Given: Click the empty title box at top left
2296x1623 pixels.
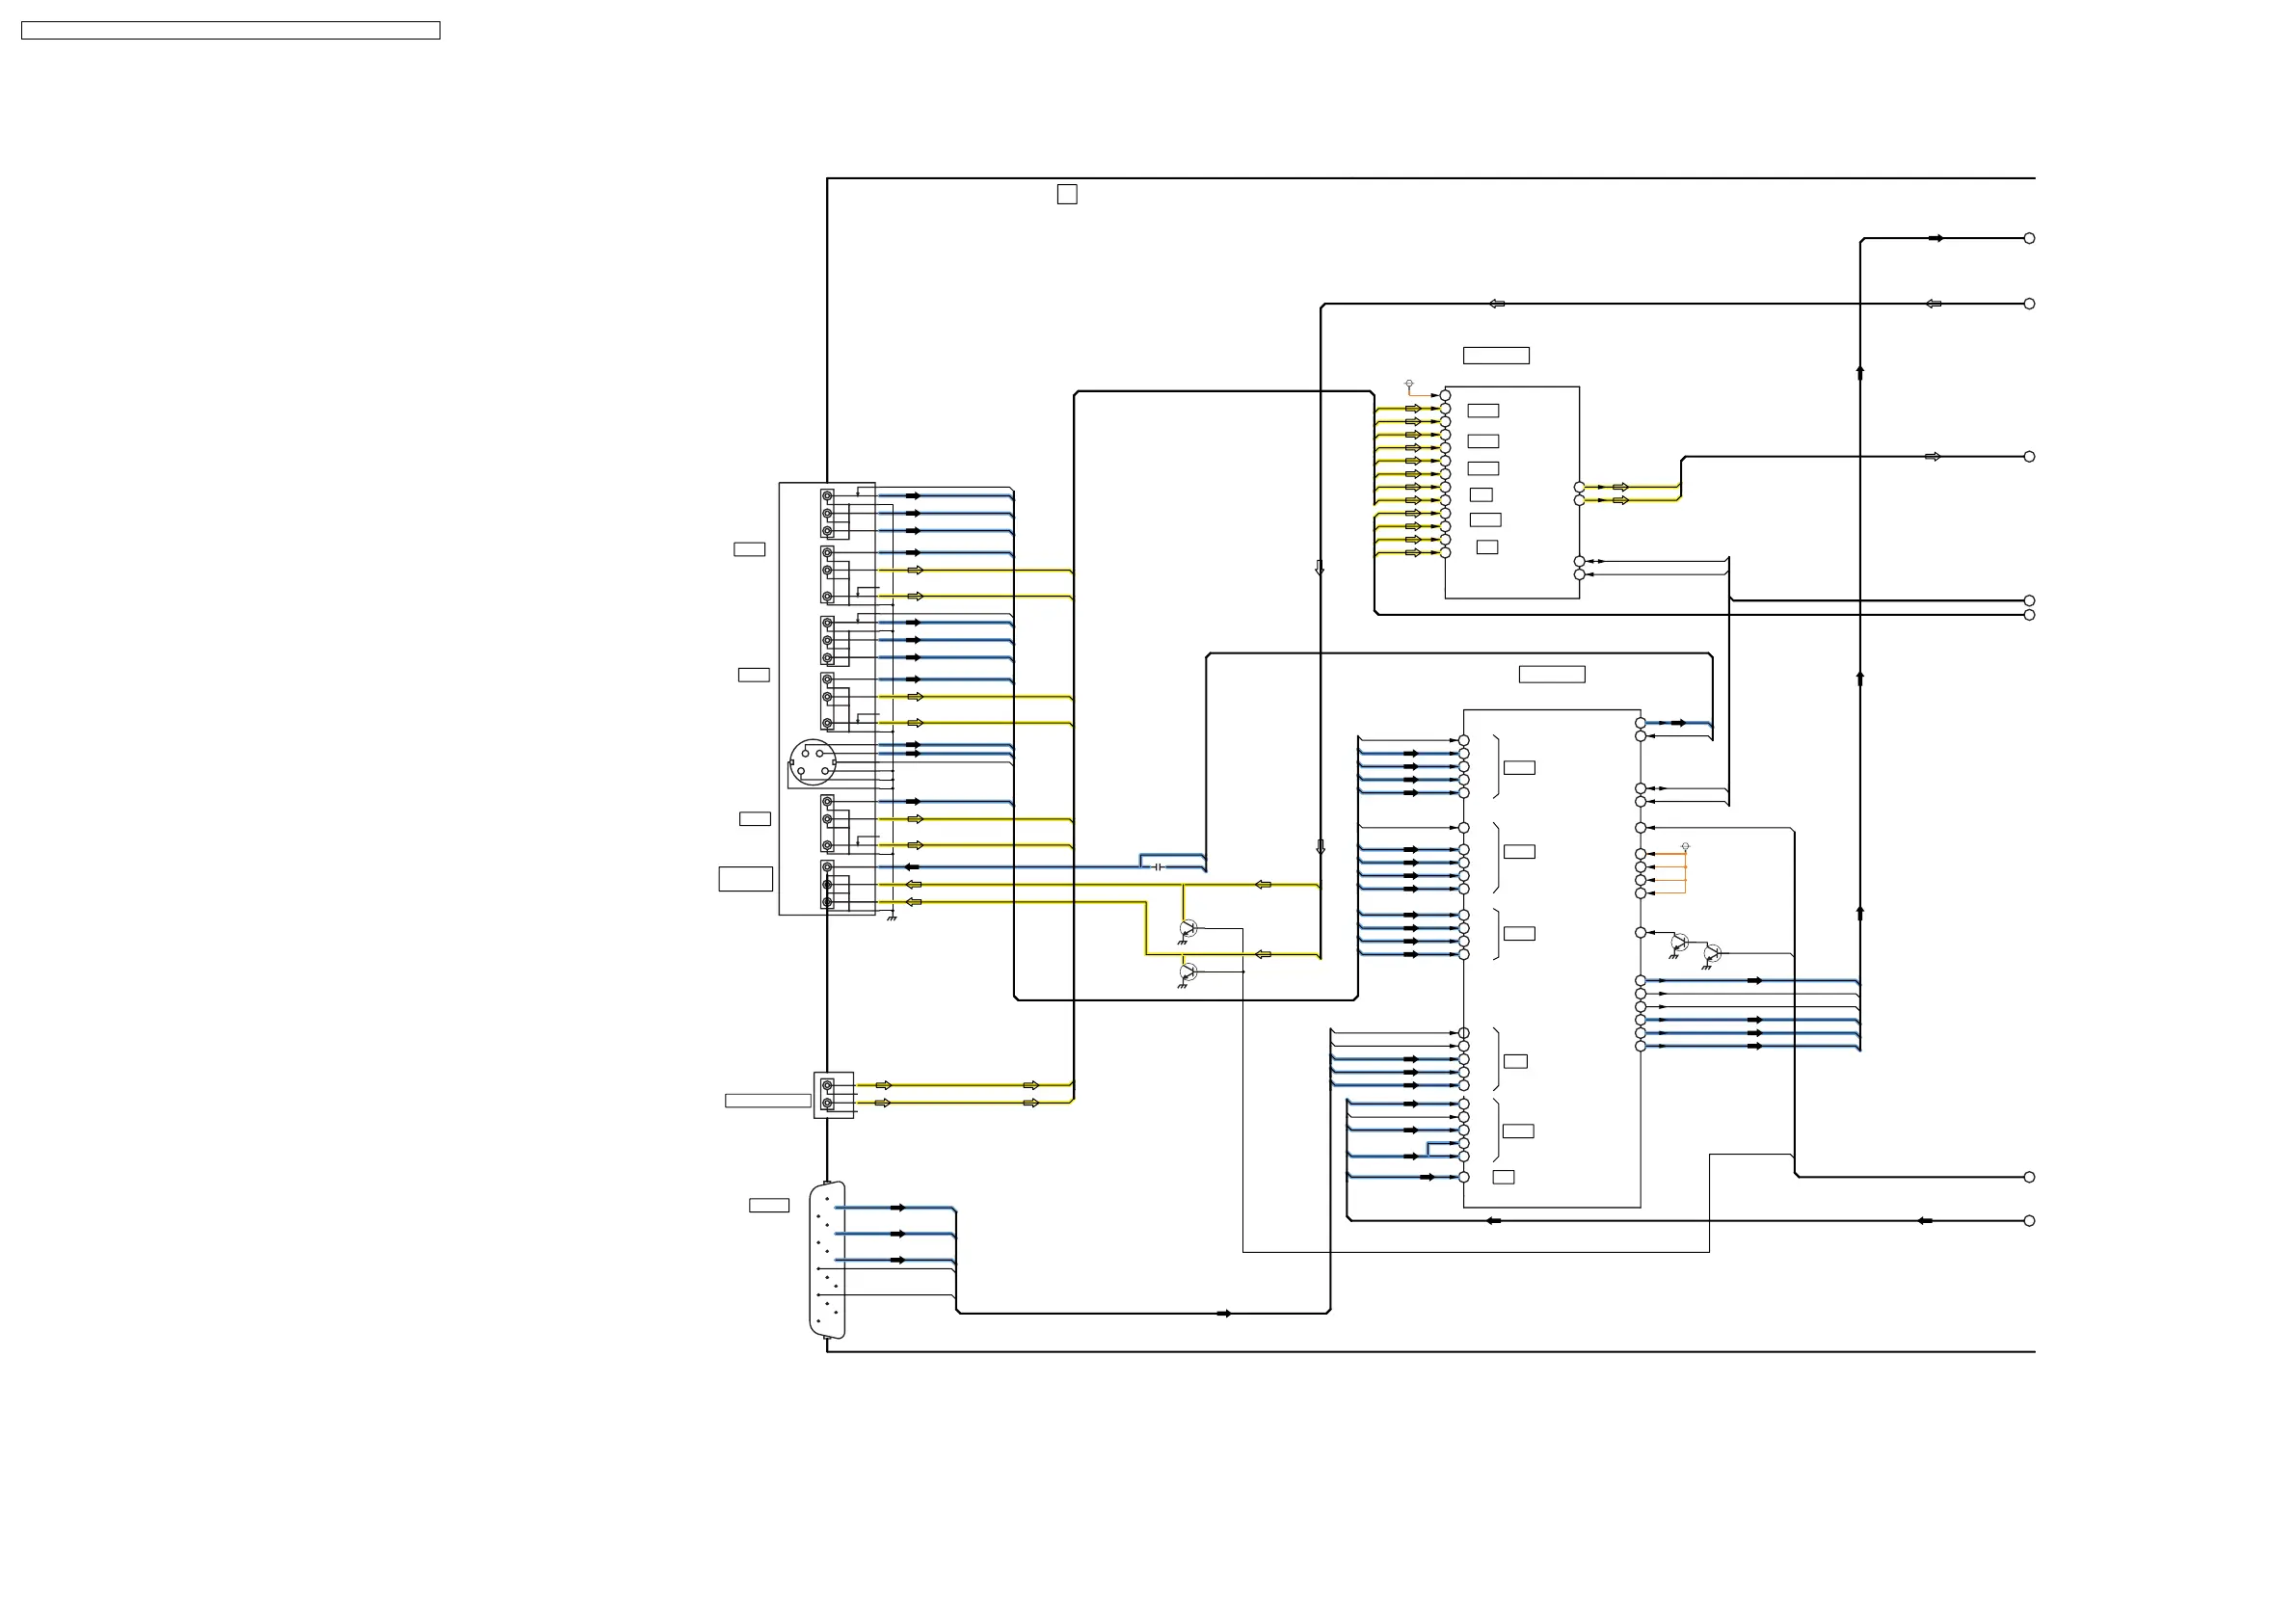Looking at the screenshot, I should 230,31.
